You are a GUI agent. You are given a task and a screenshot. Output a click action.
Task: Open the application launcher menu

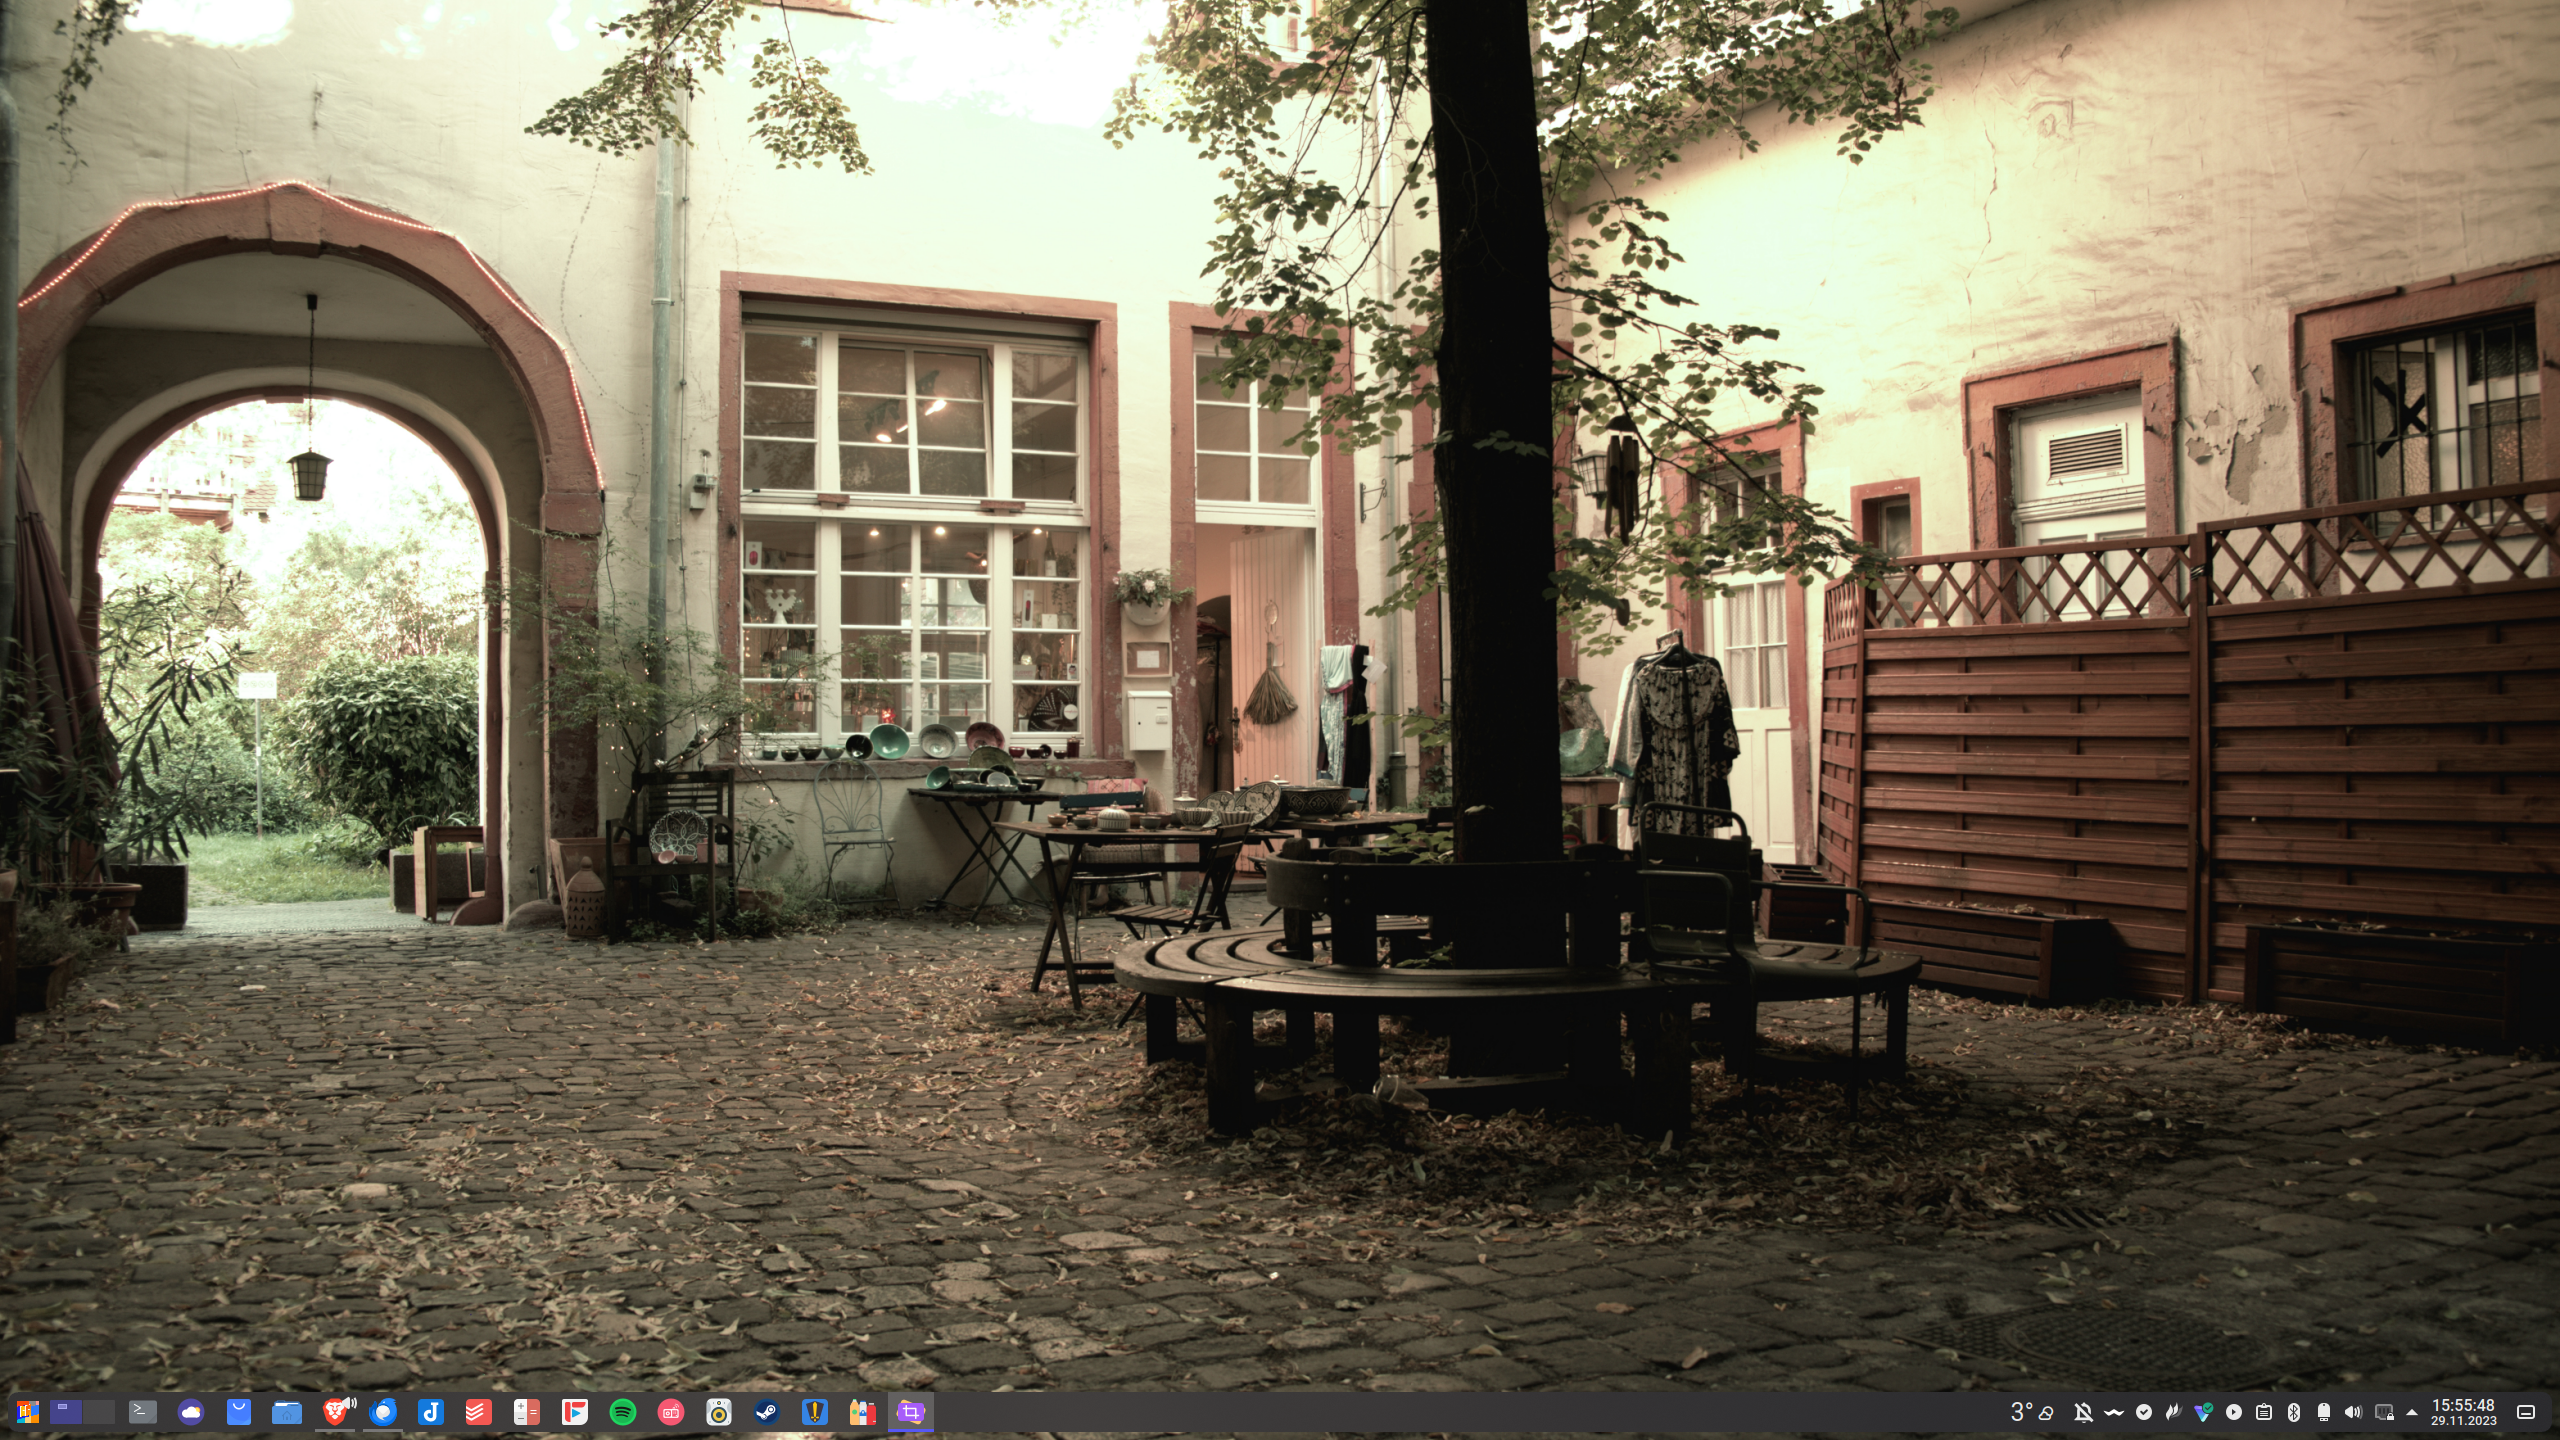coord(28,1414)
